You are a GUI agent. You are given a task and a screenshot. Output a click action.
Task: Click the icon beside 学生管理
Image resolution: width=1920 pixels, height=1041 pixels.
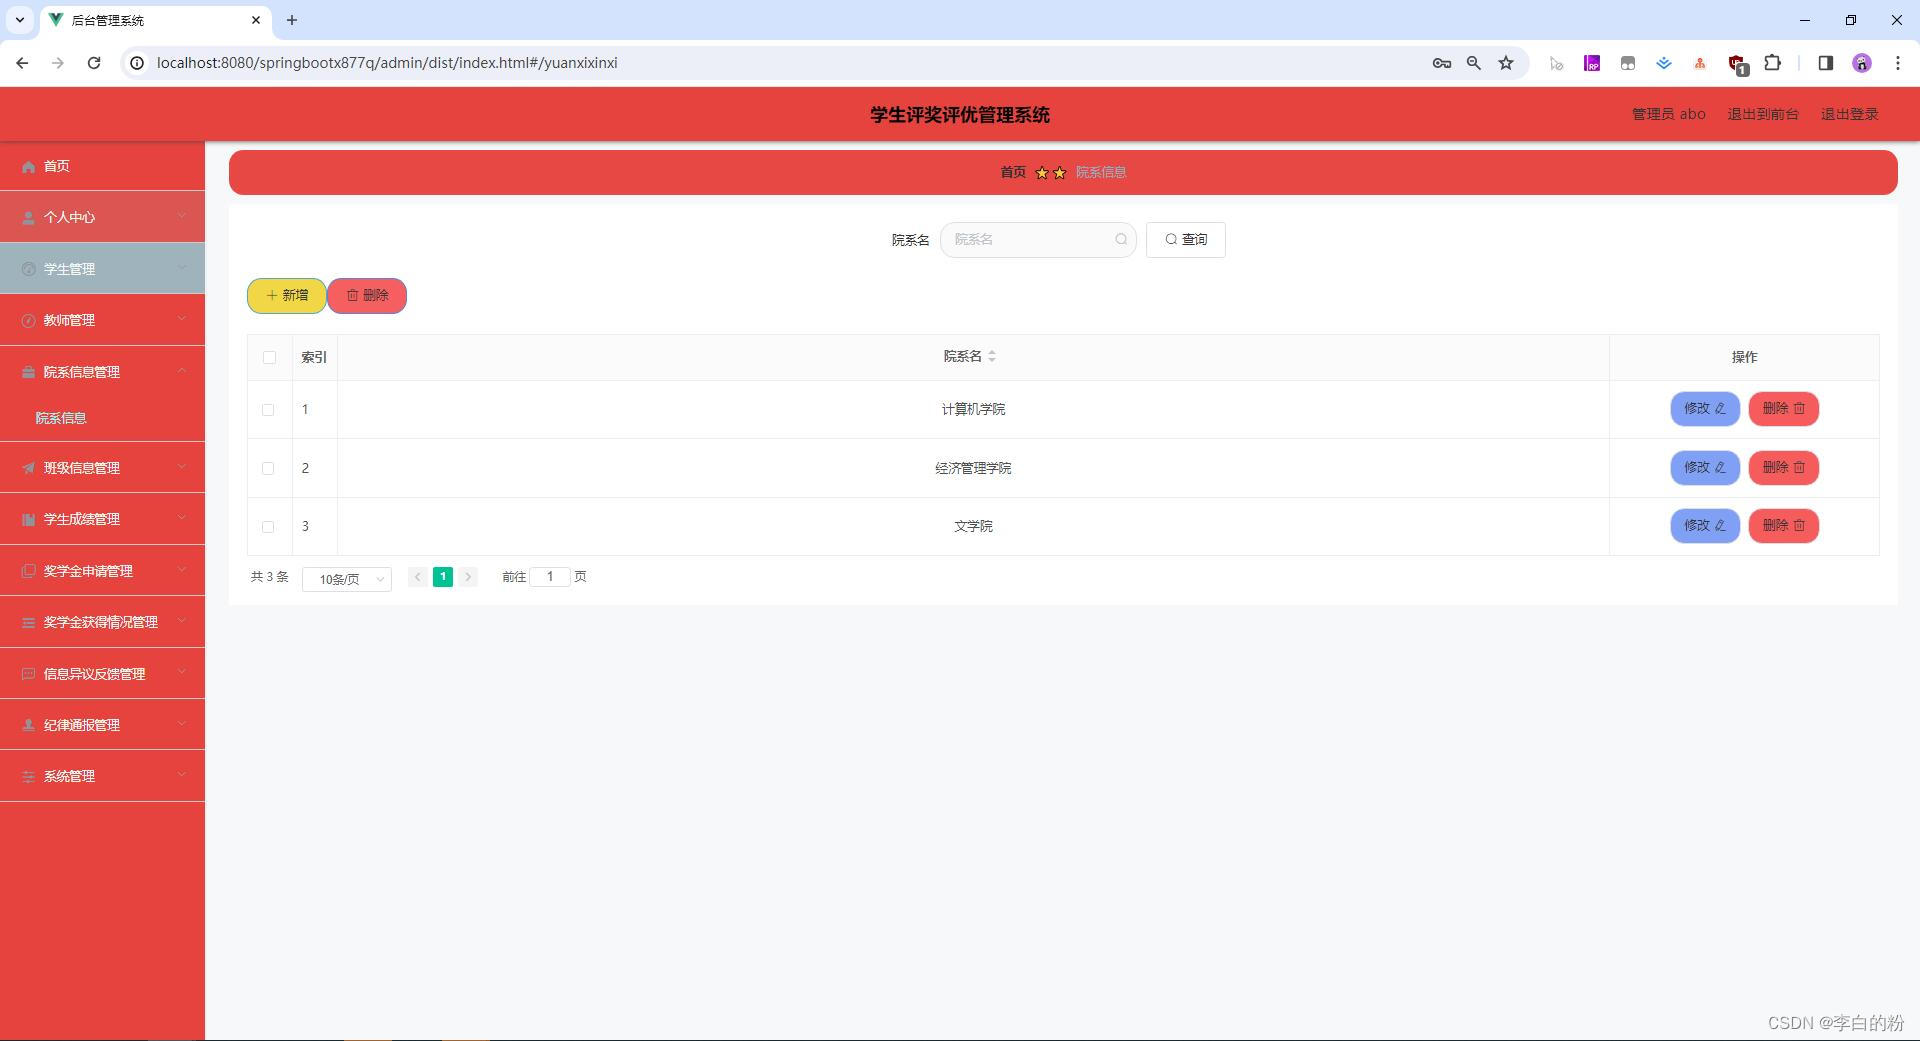coord(28,269)
